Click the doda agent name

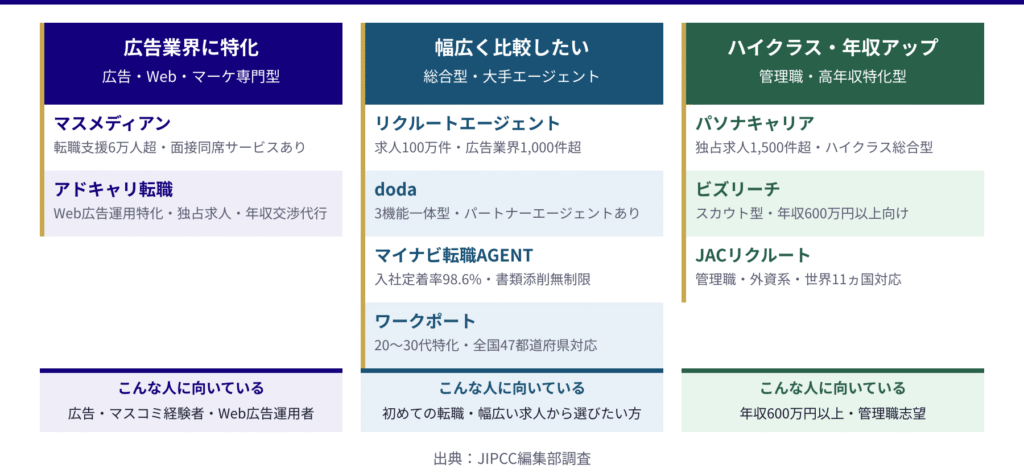pyautogui.click(x=396, y=190)
